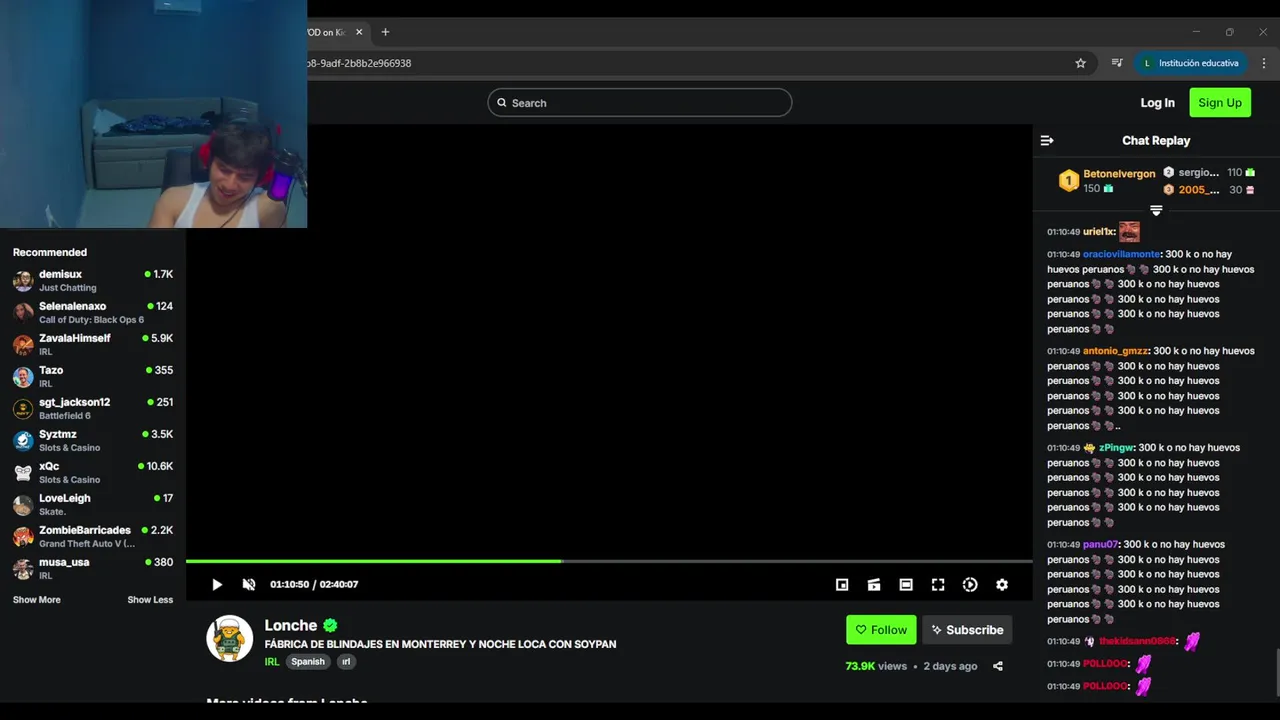Image resolution: width=1280 pixels, height=720 pixels.
Task: Select the sergio leaderboard entry
Action: (x=1209, y=172)
